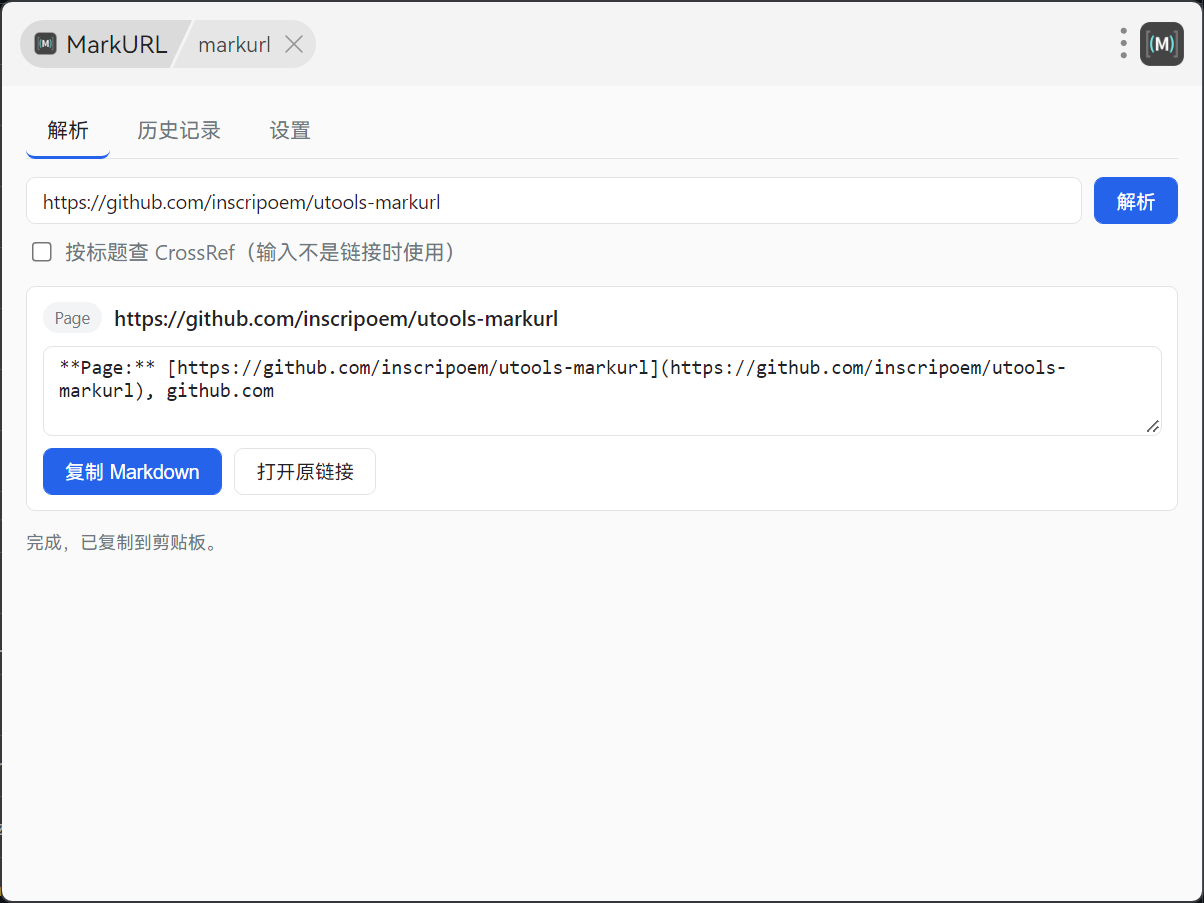Switch to the 解析 tab
This screenshot has height=903, width=1204.
68,131
